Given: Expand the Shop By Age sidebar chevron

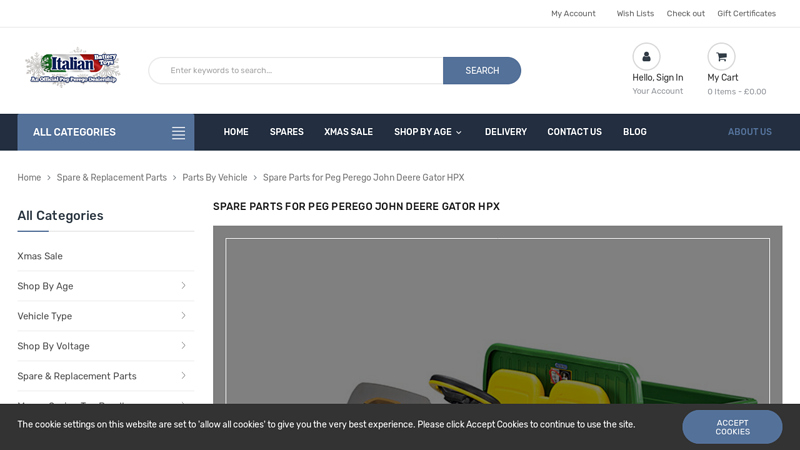Looking at the screenshot, I should (183, 286).
